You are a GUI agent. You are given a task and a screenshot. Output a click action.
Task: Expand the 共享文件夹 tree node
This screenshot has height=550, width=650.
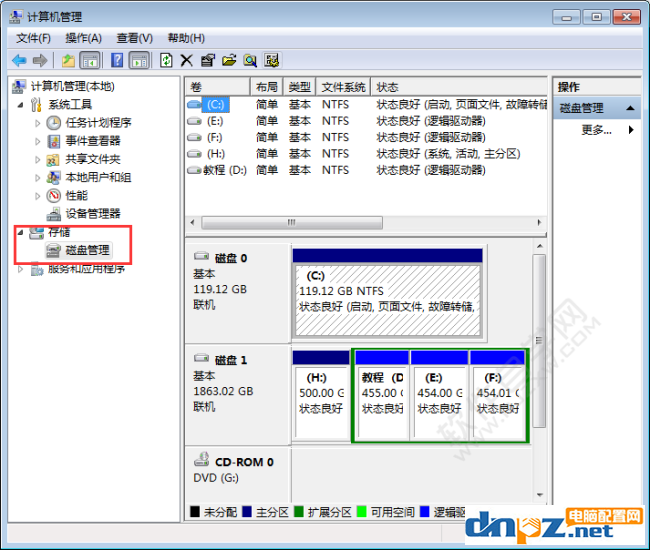click(37, 160)
